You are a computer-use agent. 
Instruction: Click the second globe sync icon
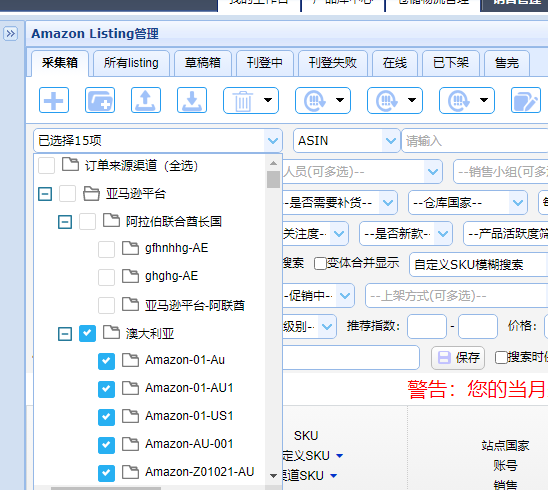click(x=387, y=101)
